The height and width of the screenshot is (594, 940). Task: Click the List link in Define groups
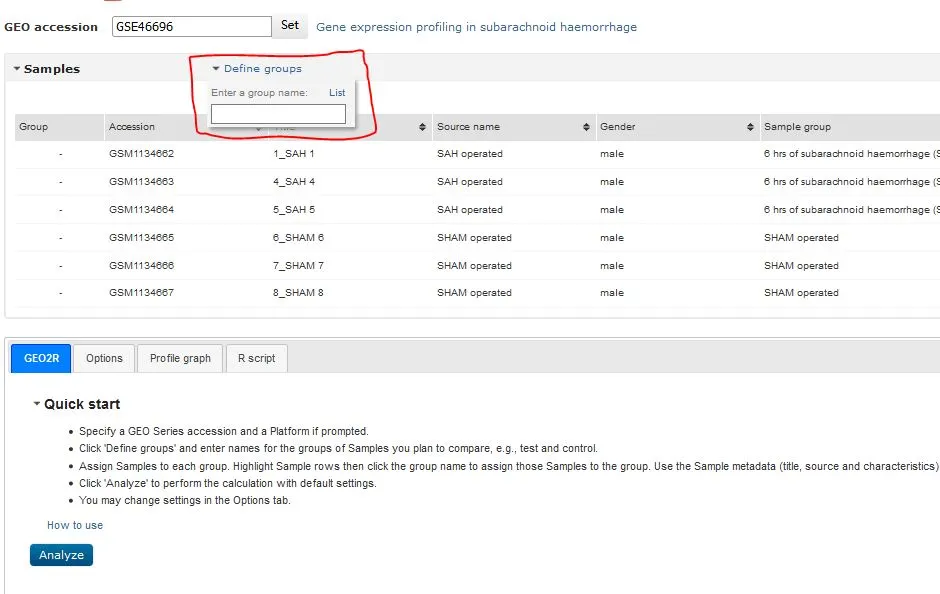point(337,93)
